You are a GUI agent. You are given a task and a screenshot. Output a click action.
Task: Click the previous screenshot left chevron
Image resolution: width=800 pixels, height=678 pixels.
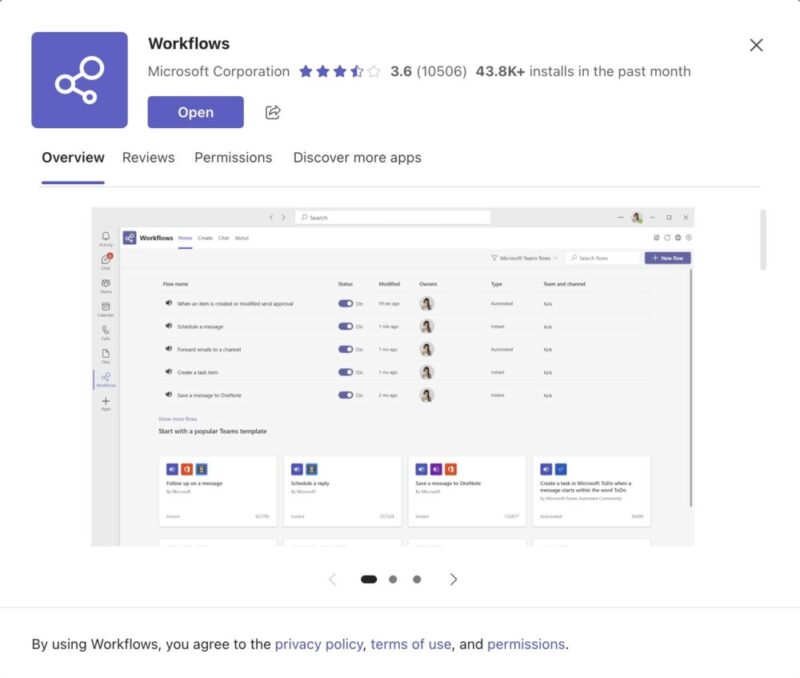[x=333, y=579]
